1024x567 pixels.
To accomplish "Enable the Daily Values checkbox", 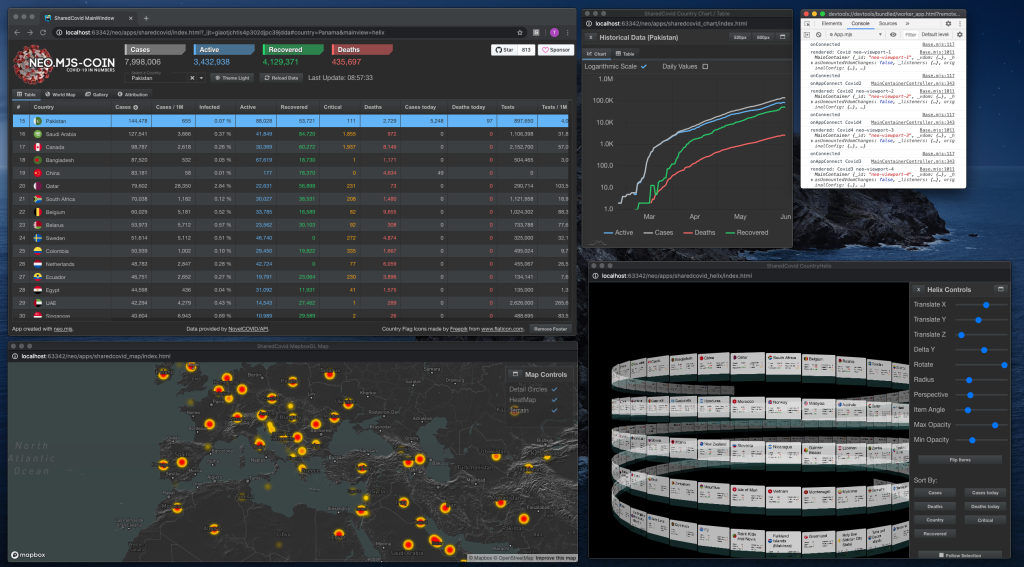I will tap(705, 66).
